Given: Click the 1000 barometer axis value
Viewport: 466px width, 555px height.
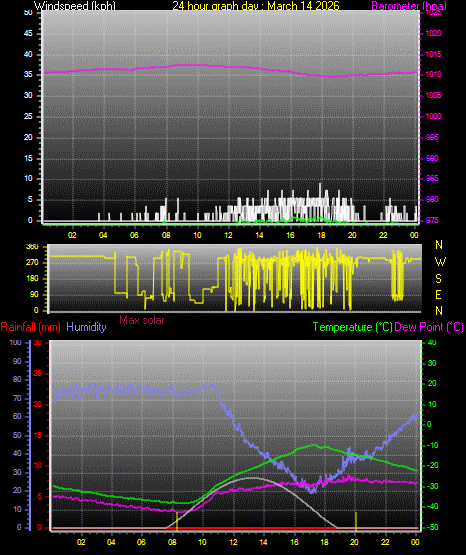Looking at the screenshot, I should [x=433, y=116].
